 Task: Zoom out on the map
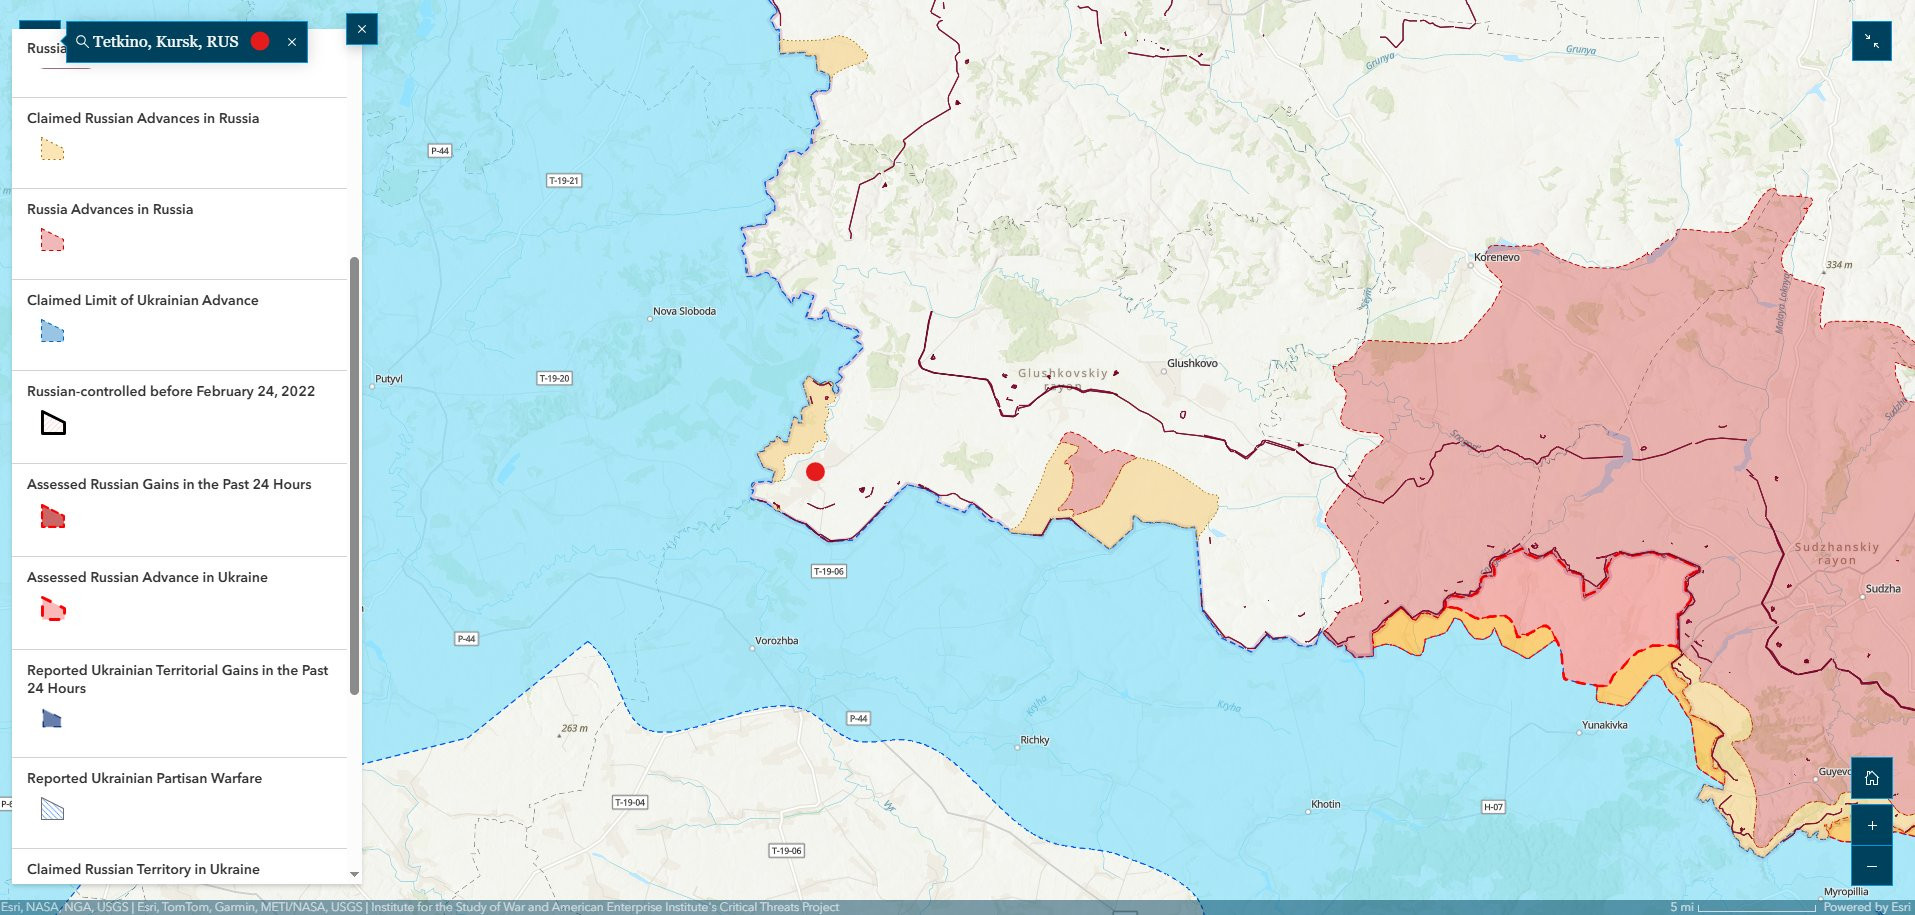click(x=1872, y=866)
